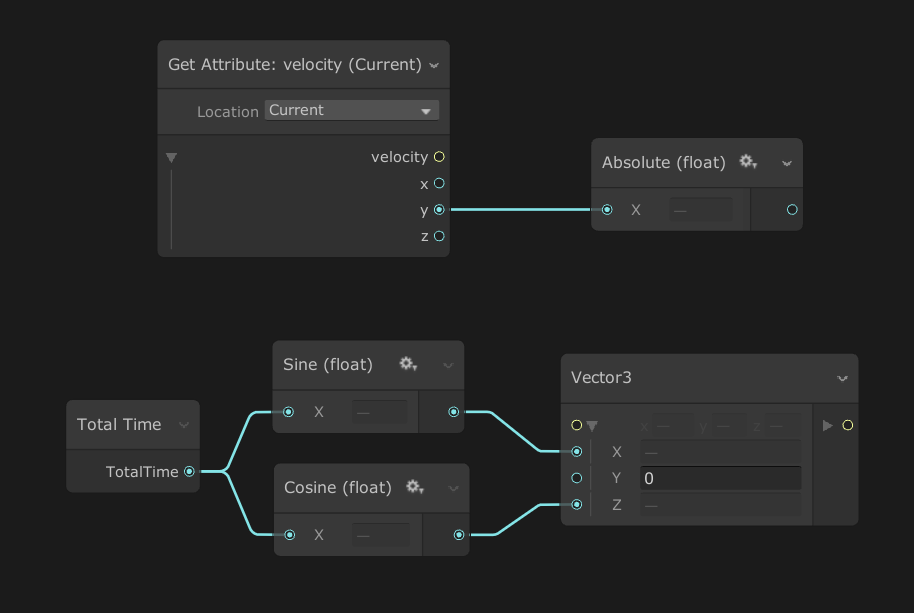Click the X input port on Cosine
The height and width of the screenshot is (613, 914).
pyautogui.click(x=289, y=534)
